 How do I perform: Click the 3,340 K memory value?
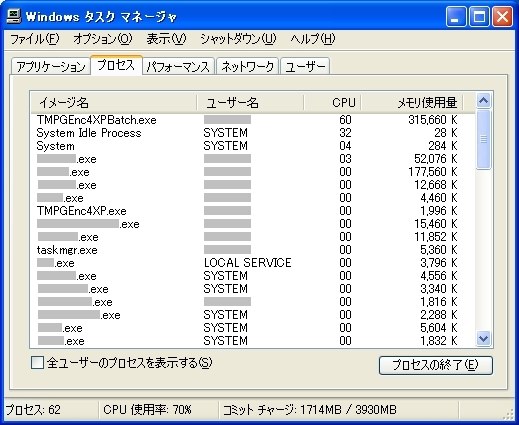(439, 289)
